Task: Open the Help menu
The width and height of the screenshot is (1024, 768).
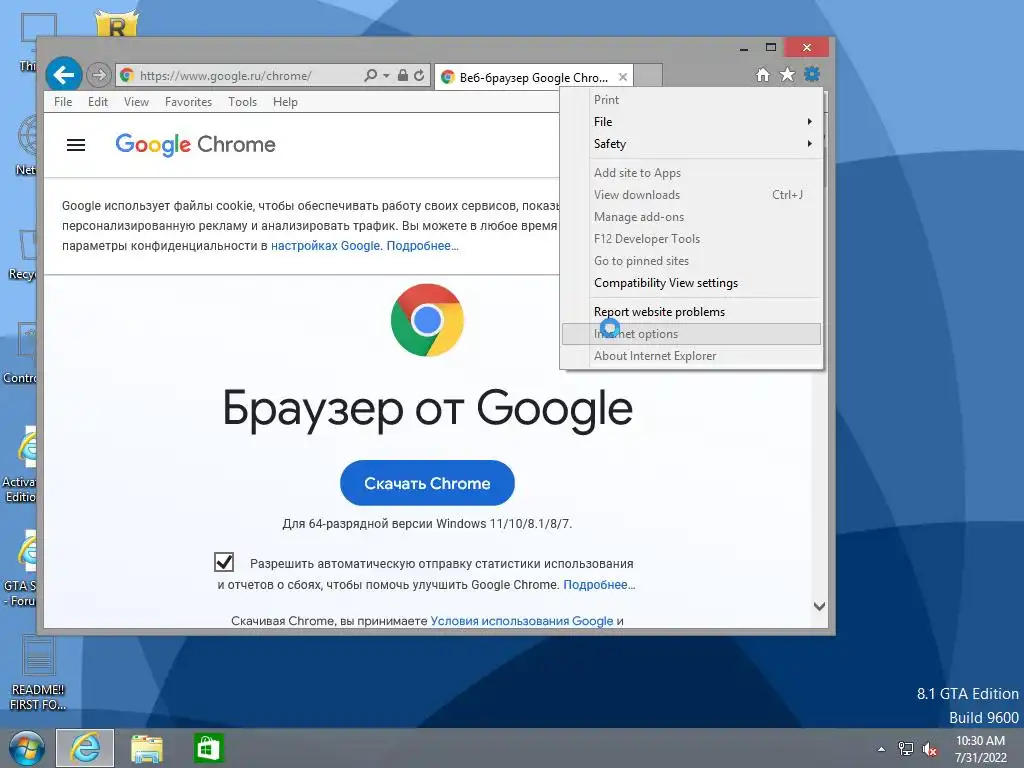Action: click(285, 102)
